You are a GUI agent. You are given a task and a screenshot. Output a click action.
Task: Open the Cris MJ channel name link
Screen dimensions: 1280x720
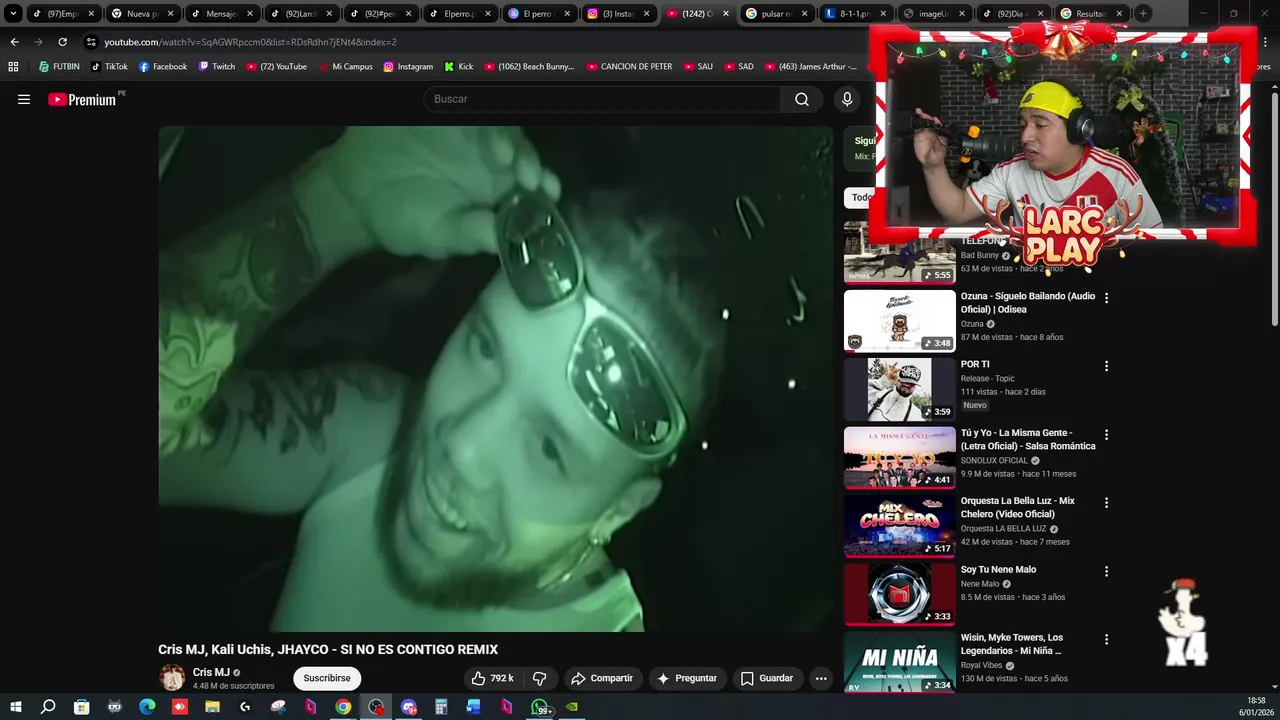coord(211,672)
